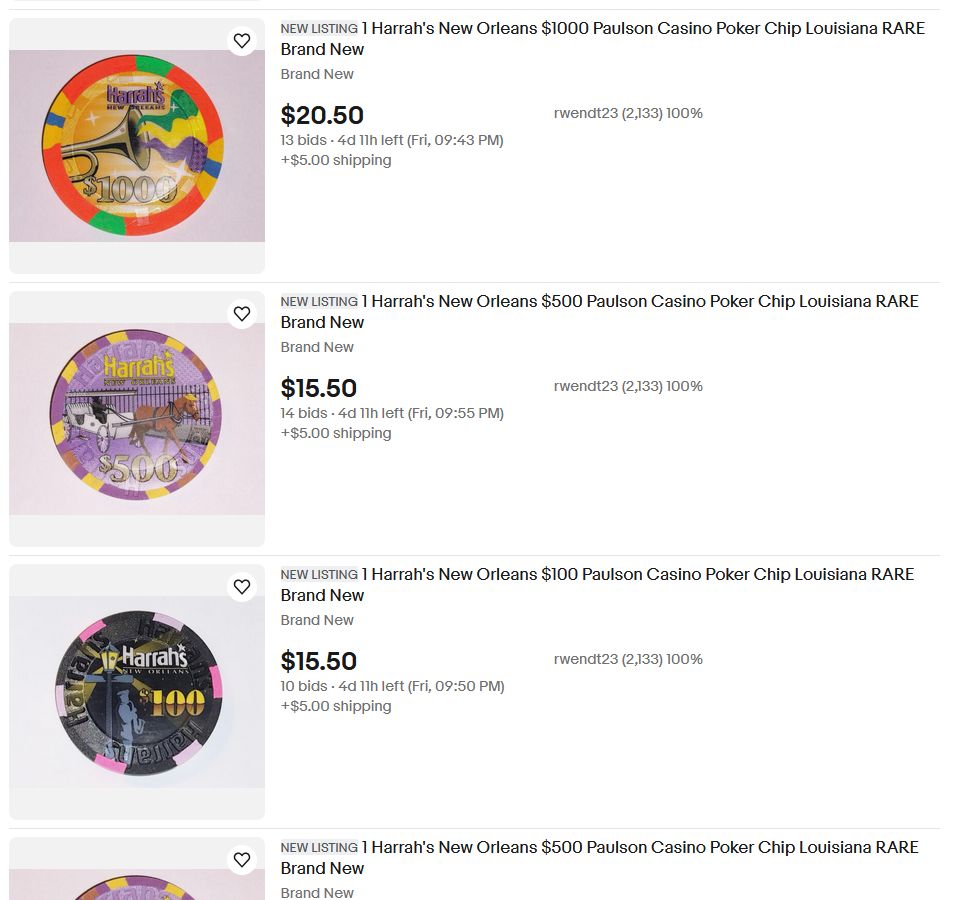Open the purple $500 horse carriage chip image

[137, 419]
